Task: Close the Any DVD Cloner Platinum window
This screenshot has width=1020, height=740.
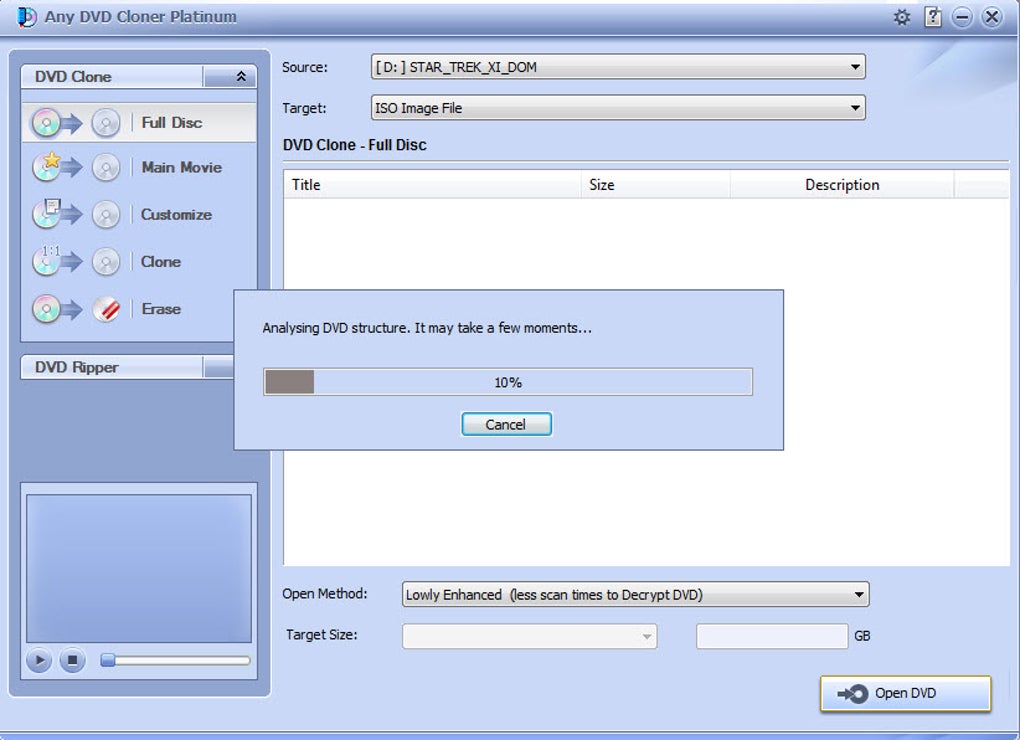Action: click(992, 17)
